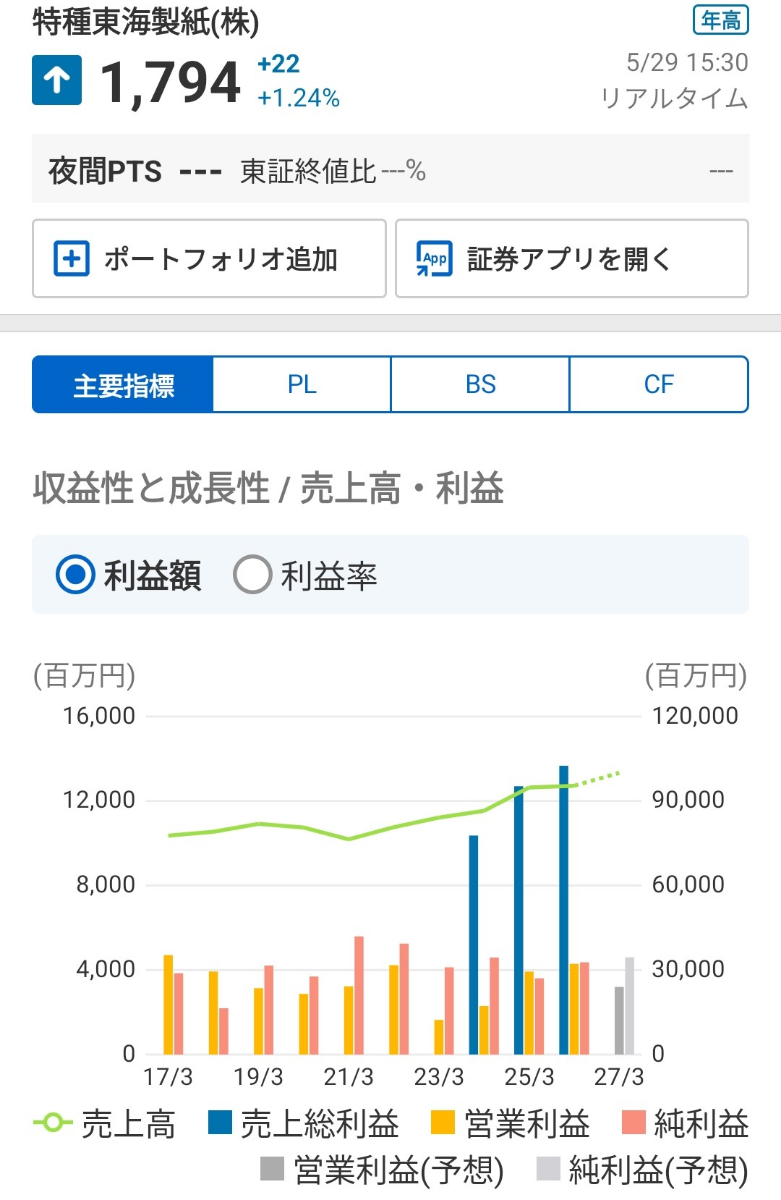
Task: Click the x-axis label 21/3
Action: (x=348, y=1078)
